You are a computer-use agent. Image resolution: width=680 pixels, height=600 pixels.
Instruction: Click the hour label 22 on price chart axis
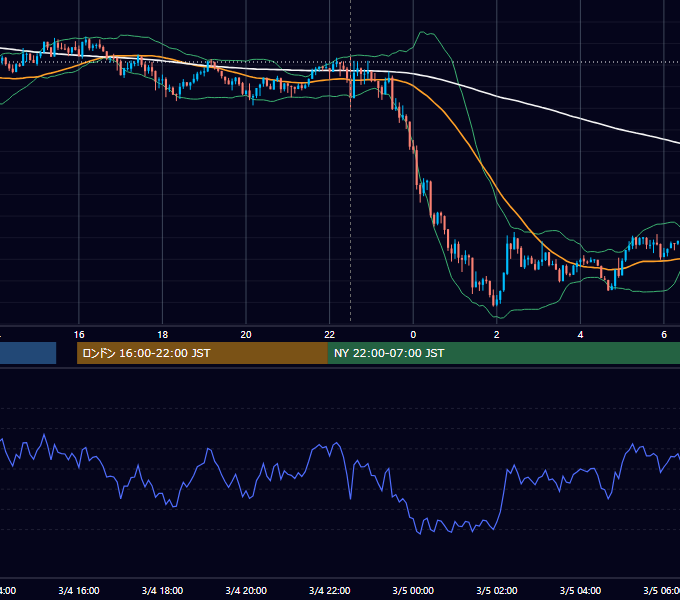(330, 335)
